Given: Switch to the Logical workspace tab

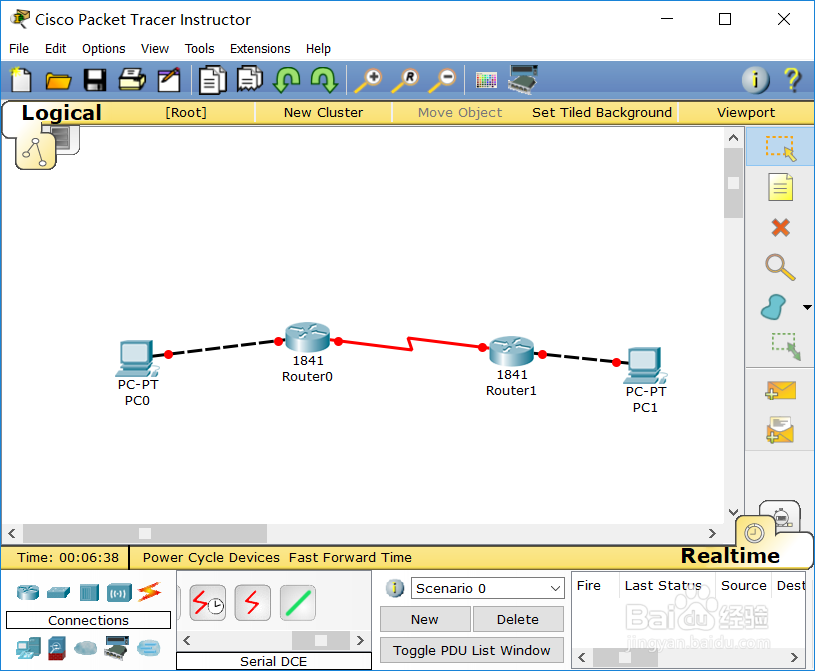Looking at the screenshot, I should point(61,113).
